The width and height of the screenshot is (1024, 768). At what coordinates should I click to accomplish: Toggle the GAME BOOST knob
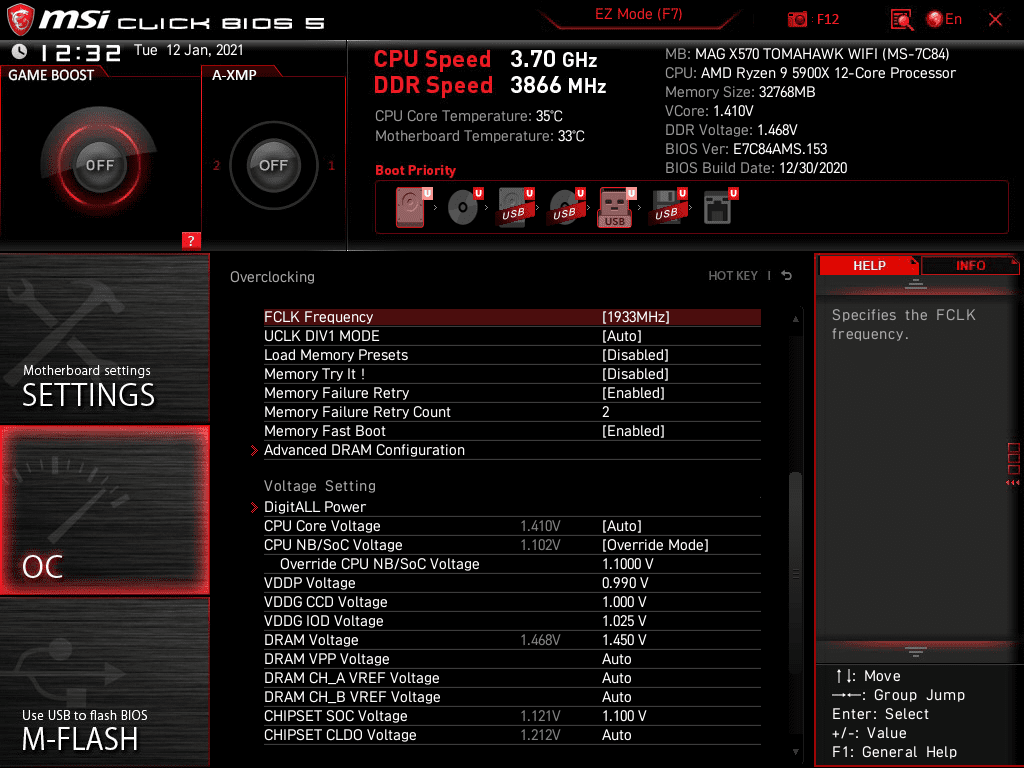tap(99, 165)
